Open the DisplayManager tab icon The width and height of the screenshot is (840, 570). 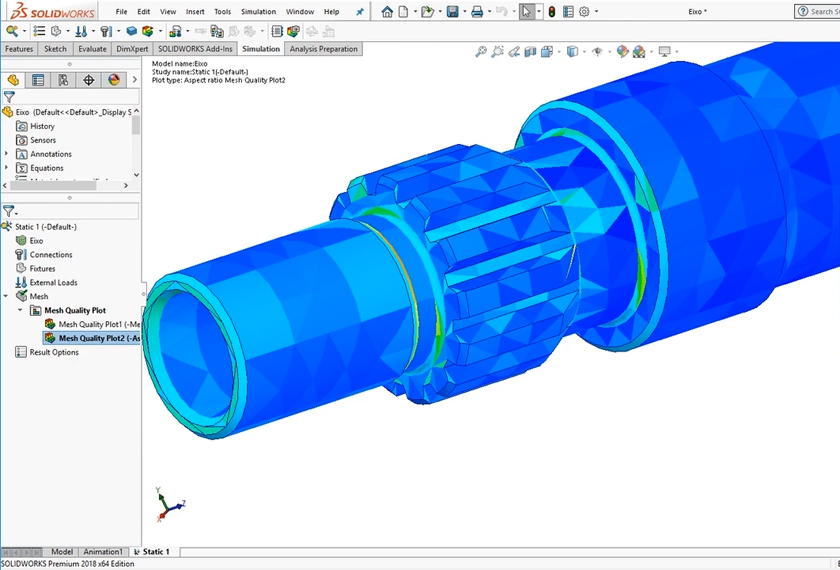tap(113, 80)
